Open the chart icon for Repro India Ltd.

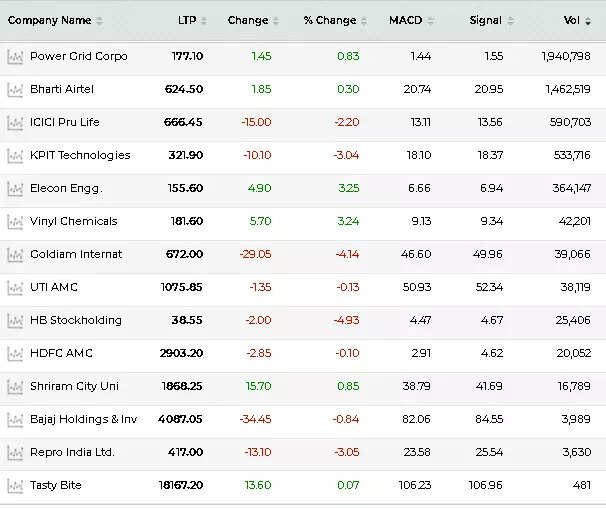click(15, 453)
